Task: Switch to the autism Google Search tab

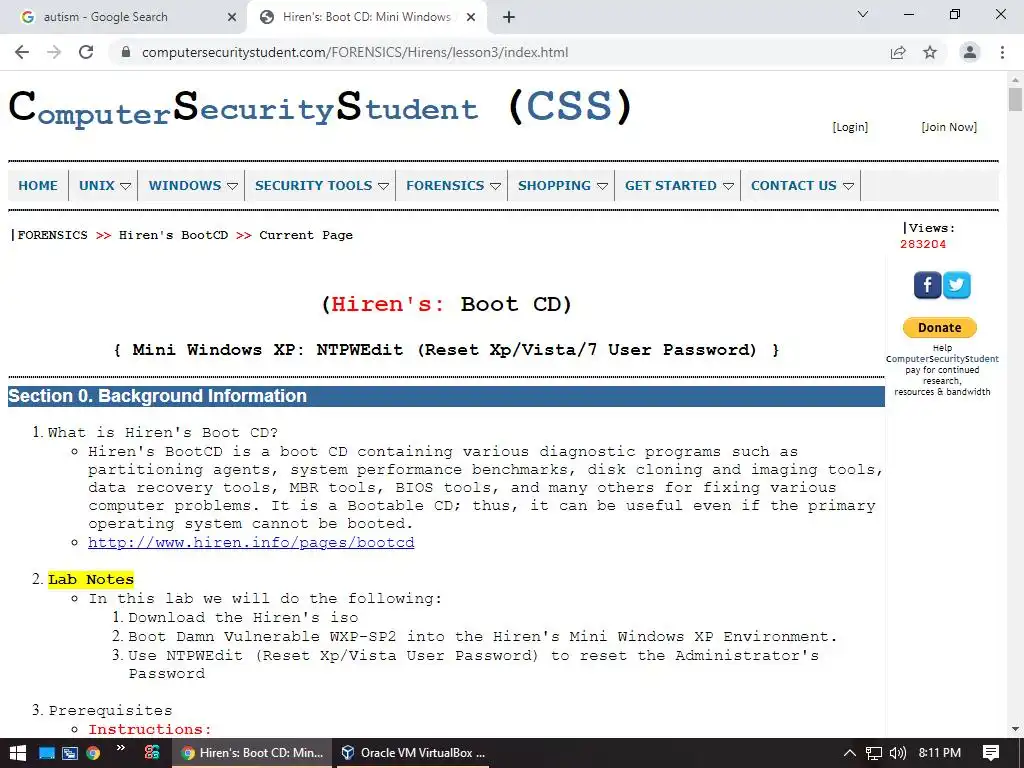Action: coord(124,17)
